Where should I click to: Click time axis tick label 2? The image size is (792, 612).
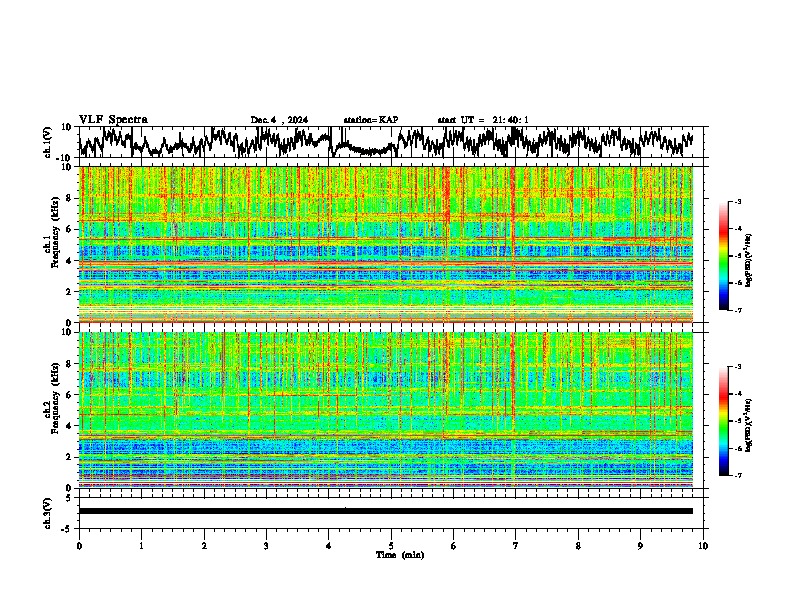click(204, 546)
